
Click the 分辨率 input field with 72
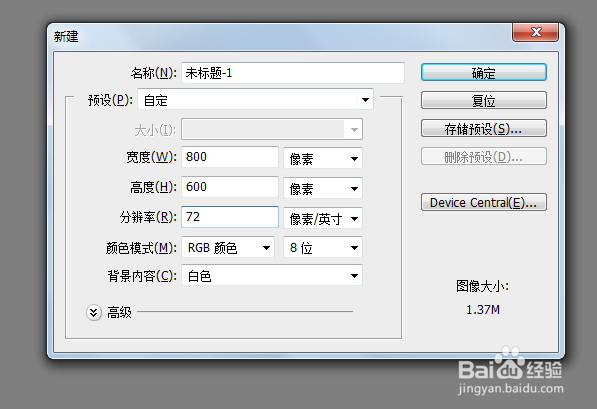[x=230, y=217]
